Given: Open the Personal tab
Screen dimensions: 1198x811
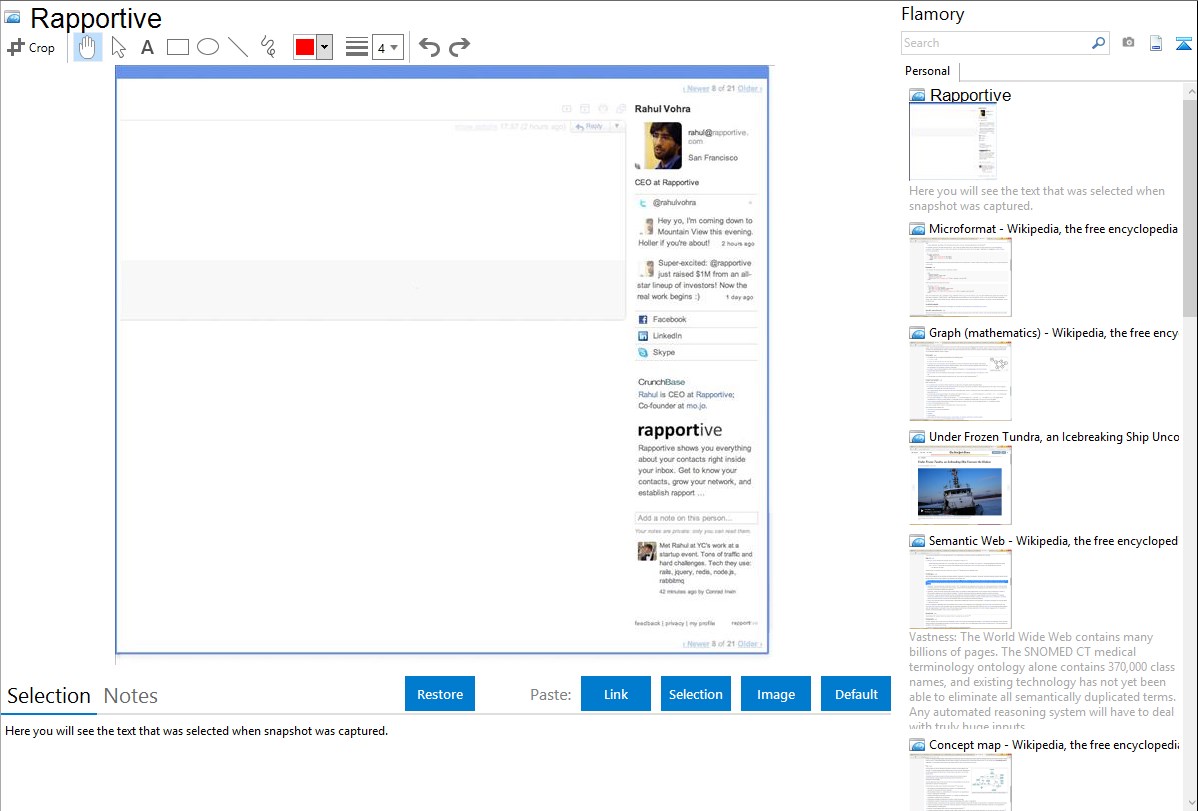Looking at the screenshot, I should [928, 71].
